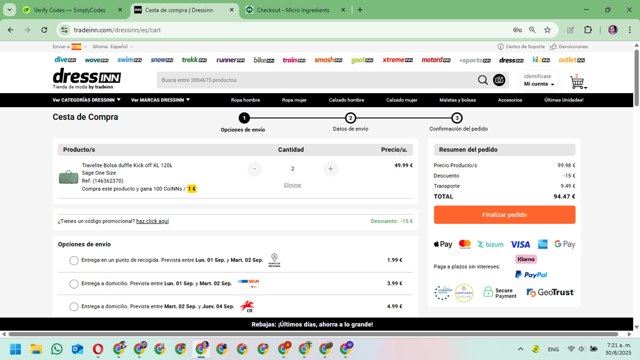Go to Ropa hombre menu

click(x=245, y=100)
